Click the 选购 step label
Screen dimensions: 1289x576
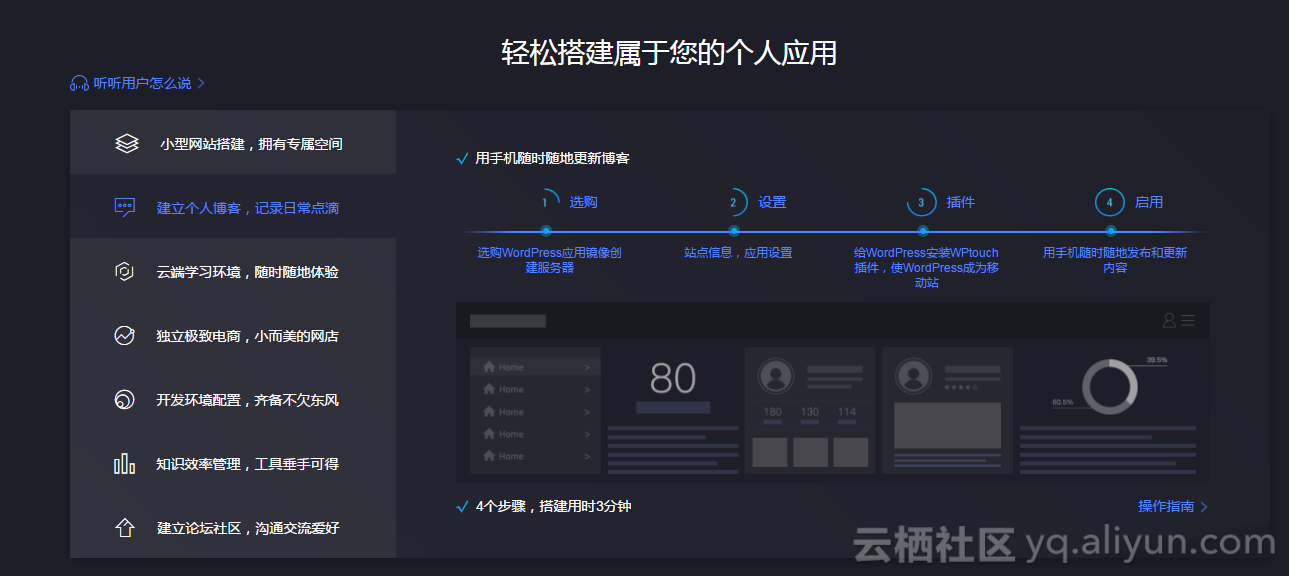coord(583,202)
